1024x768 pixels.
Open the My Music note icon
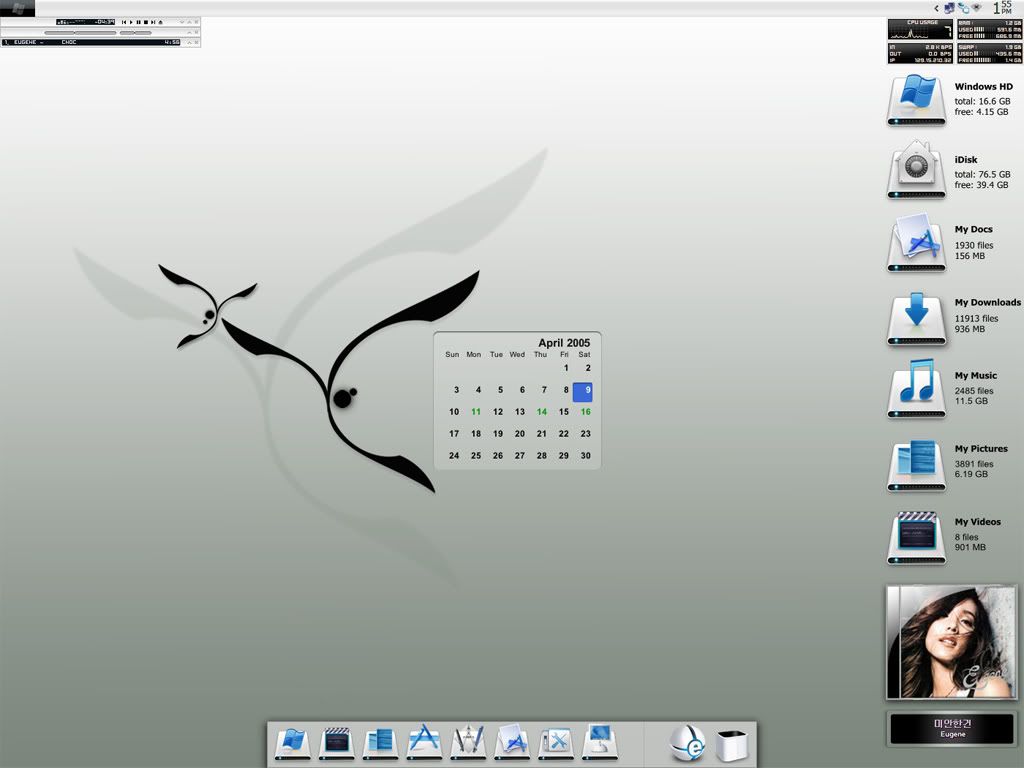(916, 389)
